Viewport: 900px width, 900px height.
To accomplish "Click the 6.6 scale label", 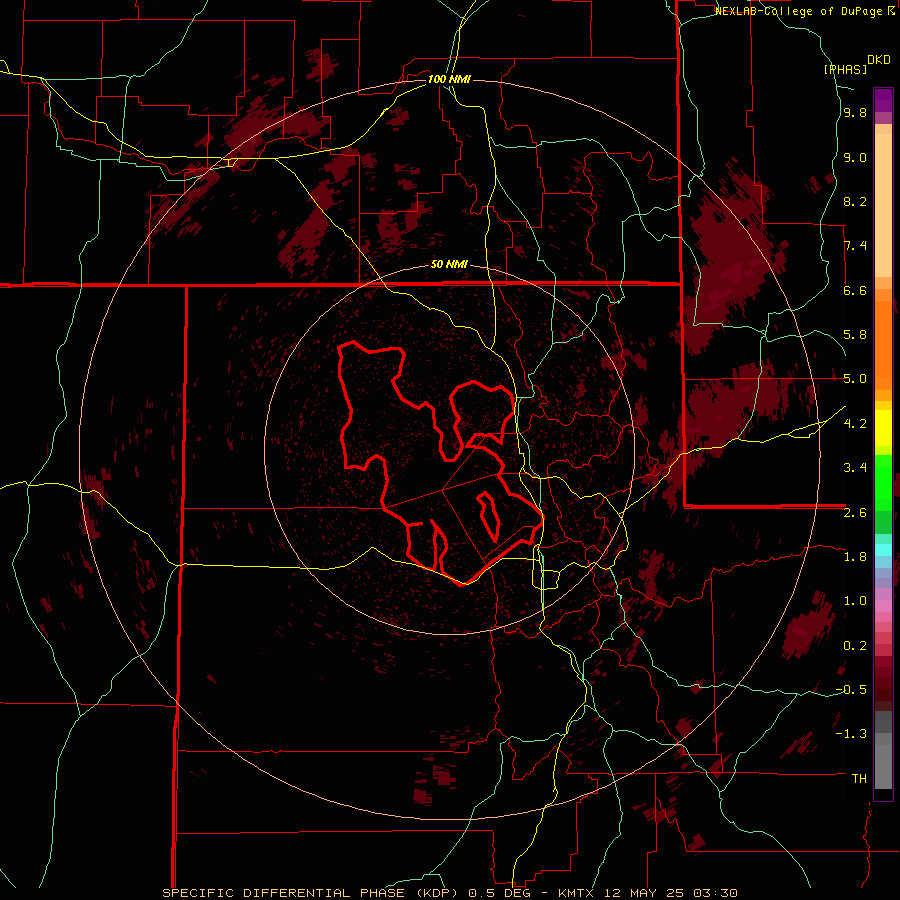I will coord(855,290).
